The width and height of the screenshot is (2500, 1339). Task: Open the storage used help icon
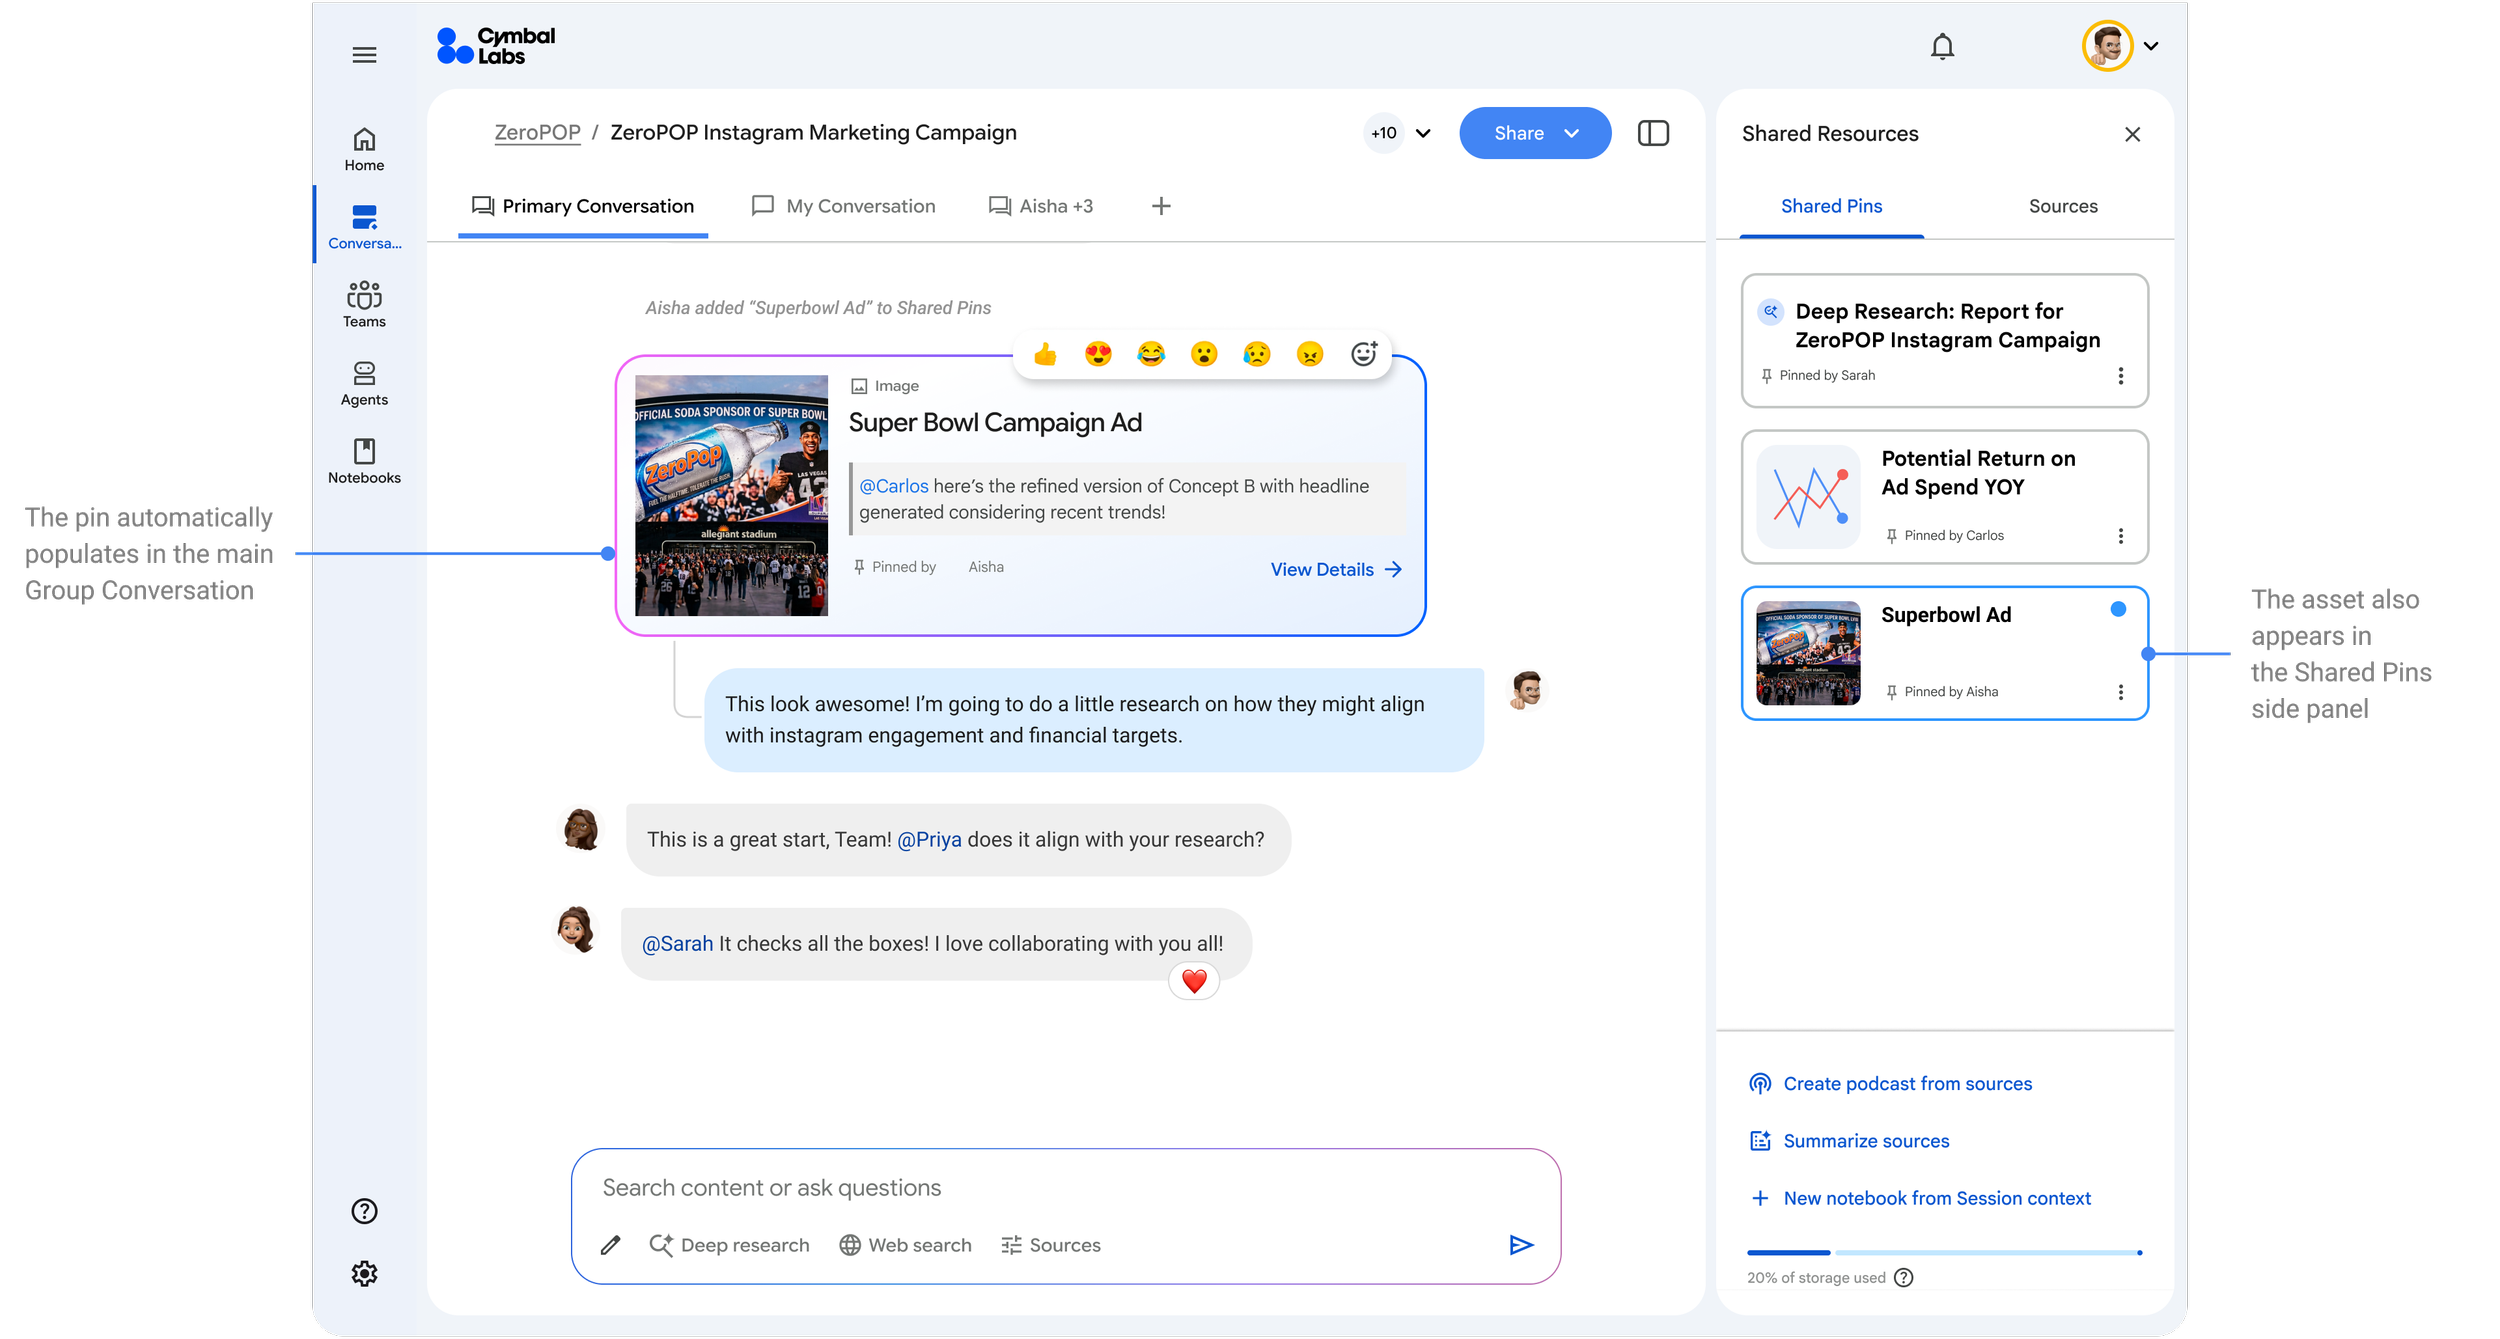1904,1278
